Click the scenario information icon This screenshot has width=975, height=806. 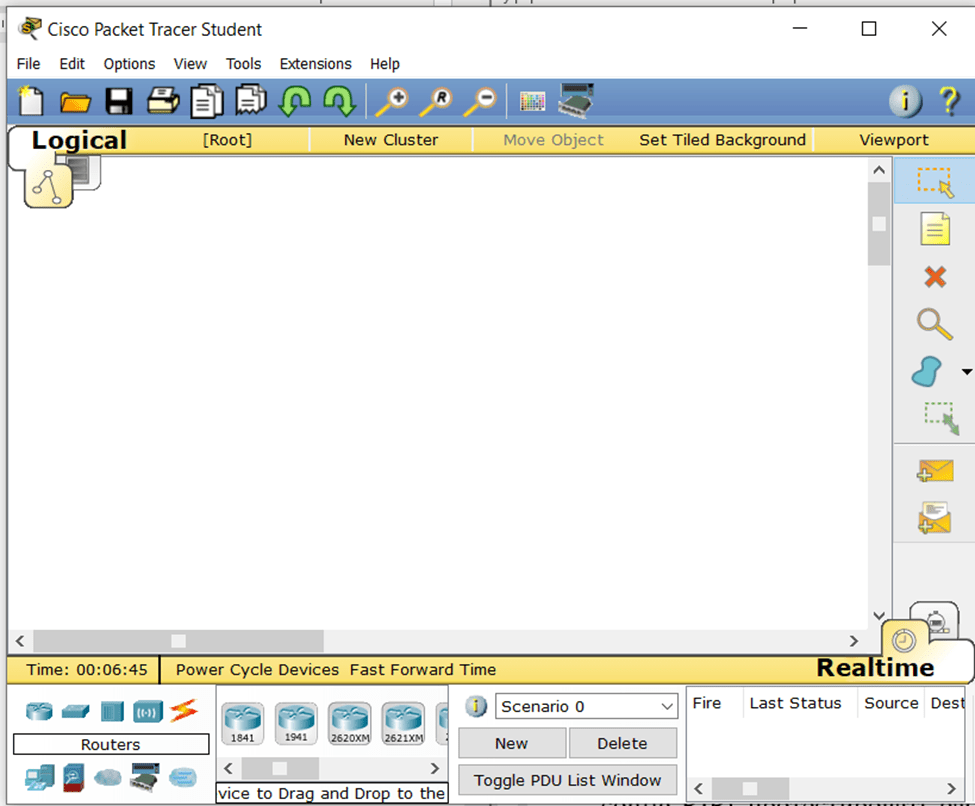tap(476, 706)
